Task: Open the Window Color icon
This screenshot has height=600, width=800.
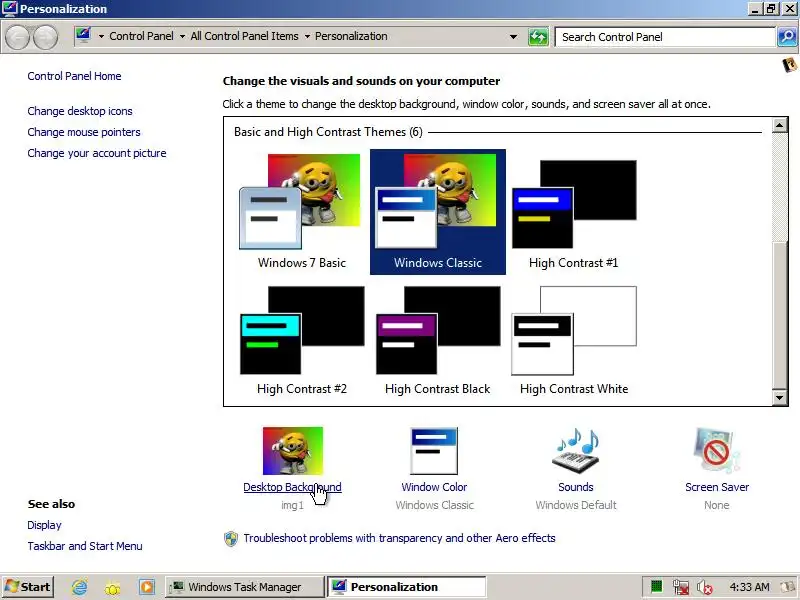Action: [434, 451]
